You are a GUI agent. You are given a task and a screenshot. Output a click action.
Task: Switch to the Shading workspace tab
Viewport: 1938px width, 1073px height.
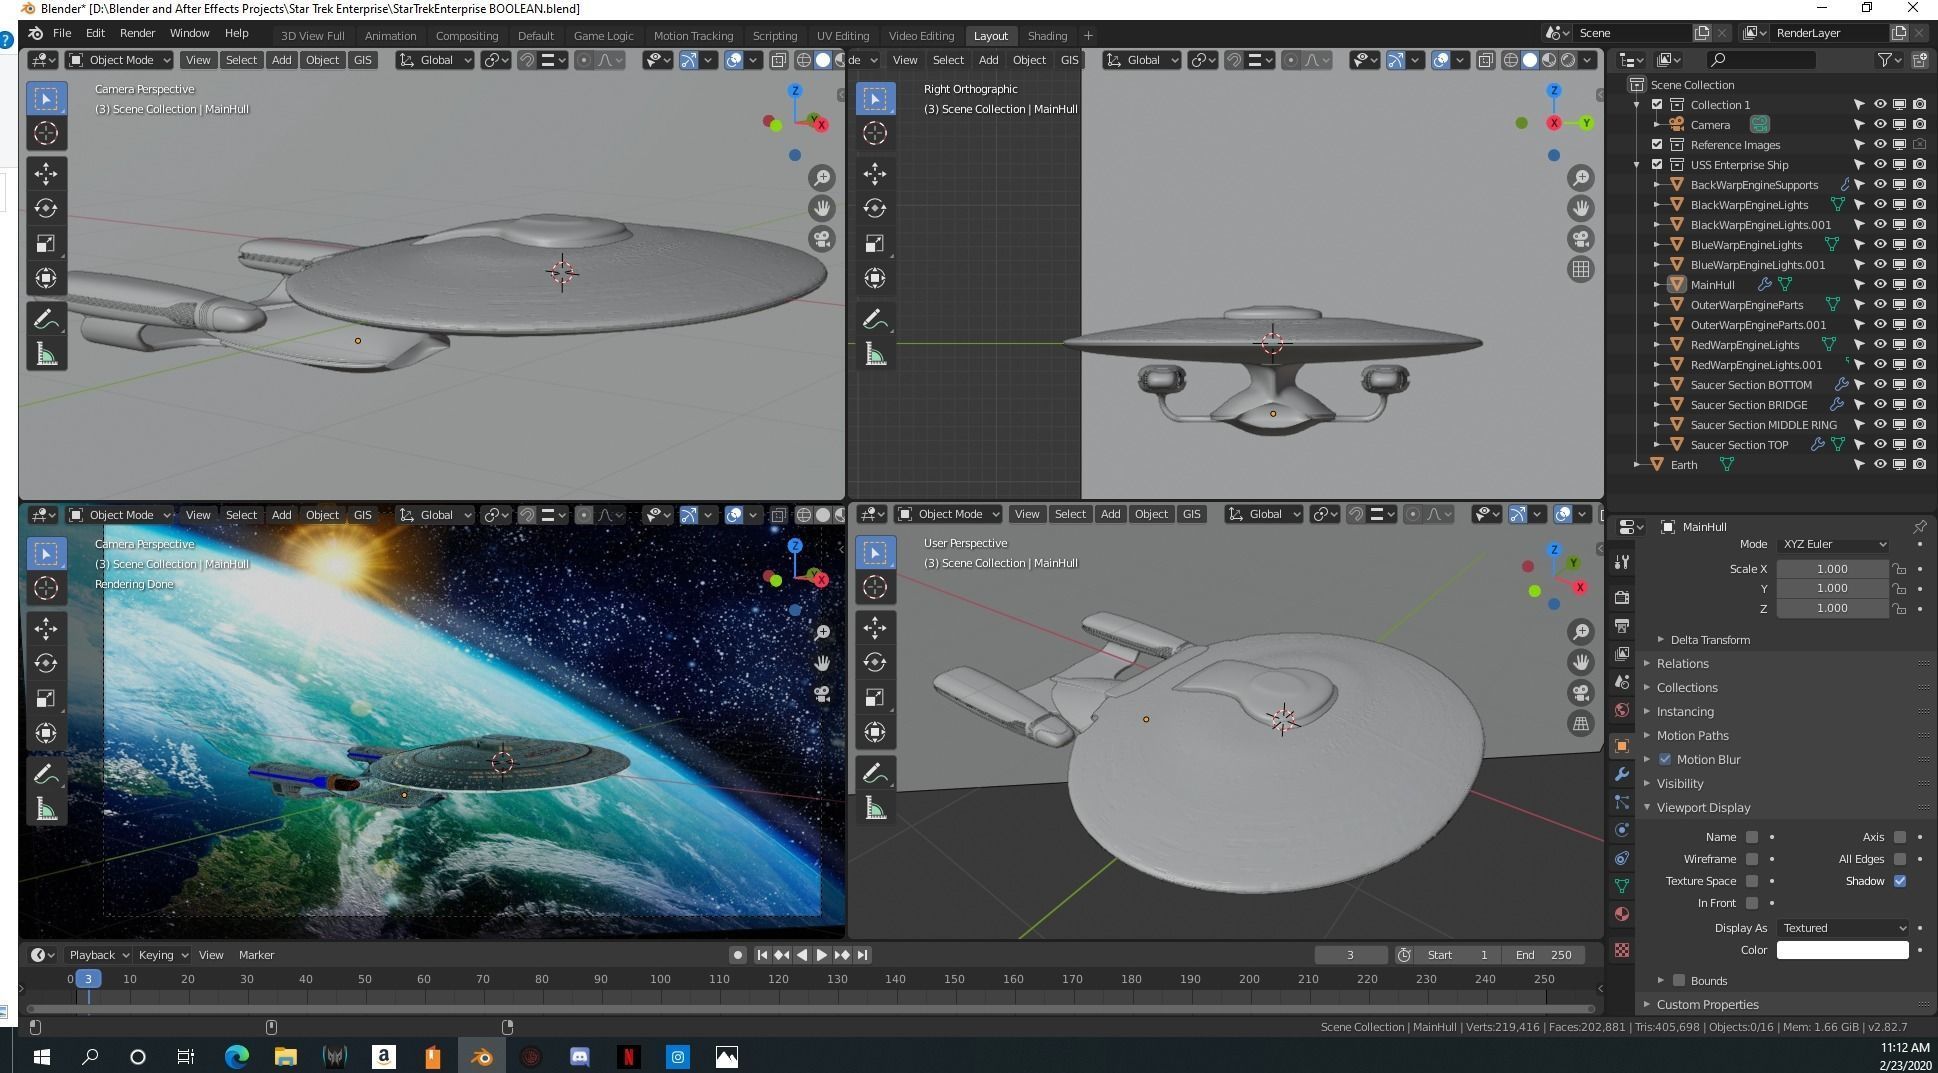point(1047,36)
